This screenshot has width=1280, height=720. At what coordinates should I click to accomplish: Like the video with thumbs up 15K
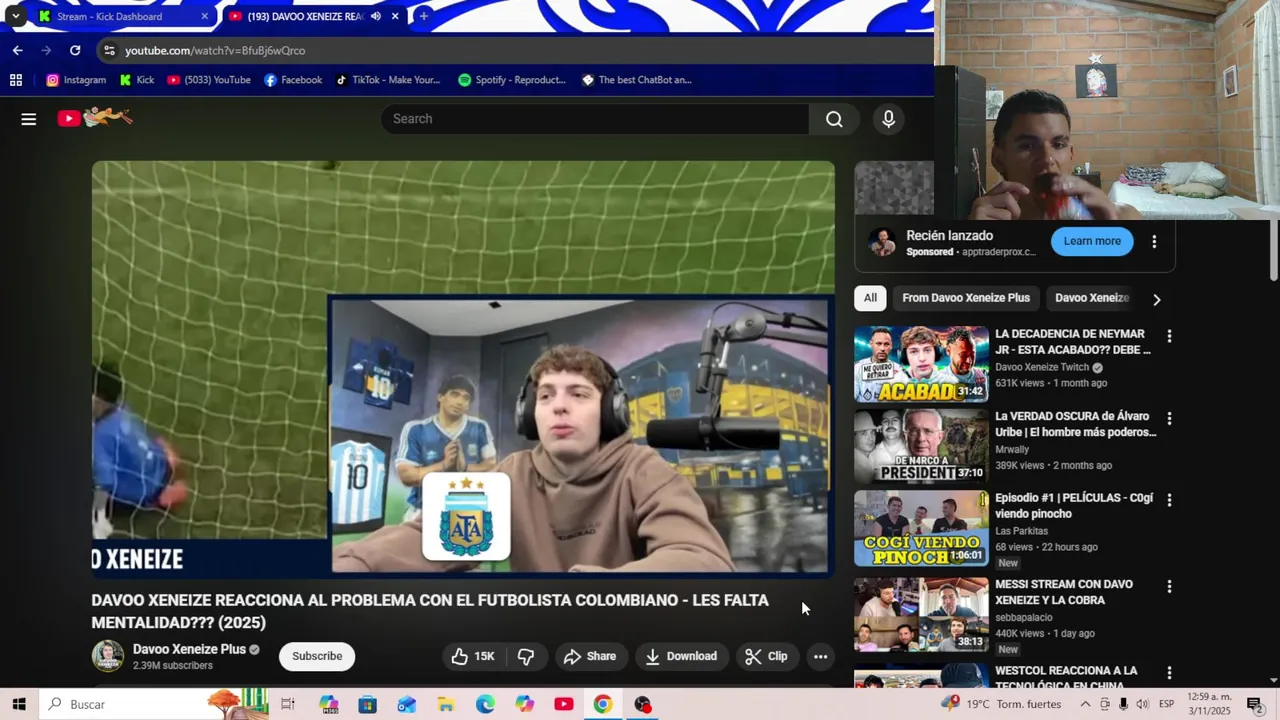(x=474, y=656)
